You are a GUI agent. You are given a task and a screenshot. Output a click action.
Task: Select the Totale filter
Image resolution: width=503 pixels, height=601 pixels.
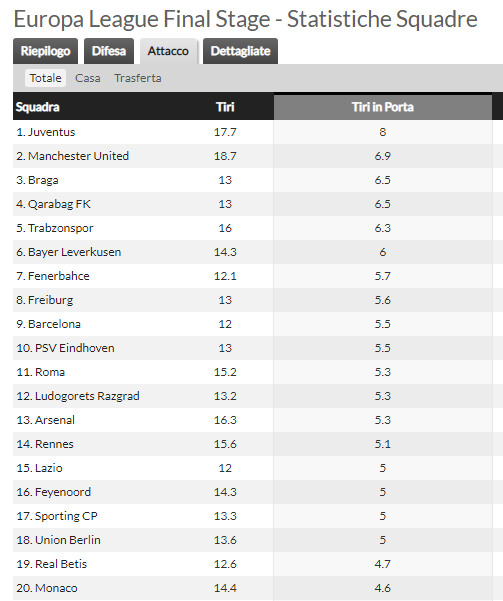tap(45, 78)
